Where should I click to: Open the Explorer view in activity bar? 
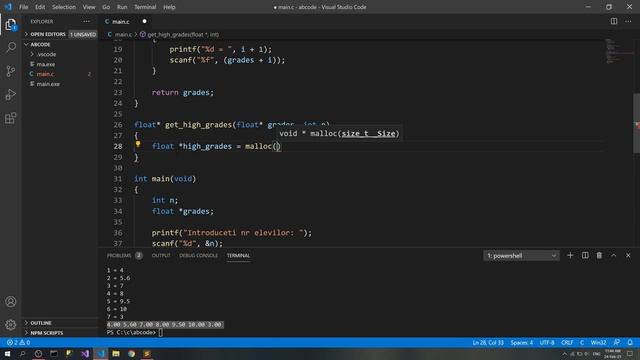click(x=11, y=24)
